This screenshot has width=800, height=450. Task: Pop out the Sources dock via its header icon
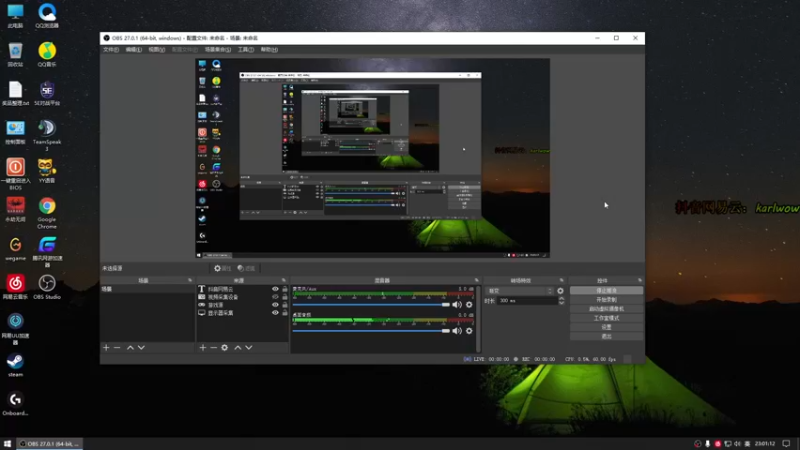[x=284, y=280]
